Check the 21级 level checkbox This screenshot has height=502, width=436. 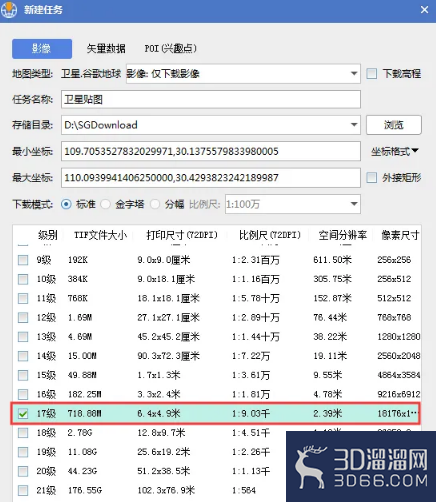click(x=23, y=491)
